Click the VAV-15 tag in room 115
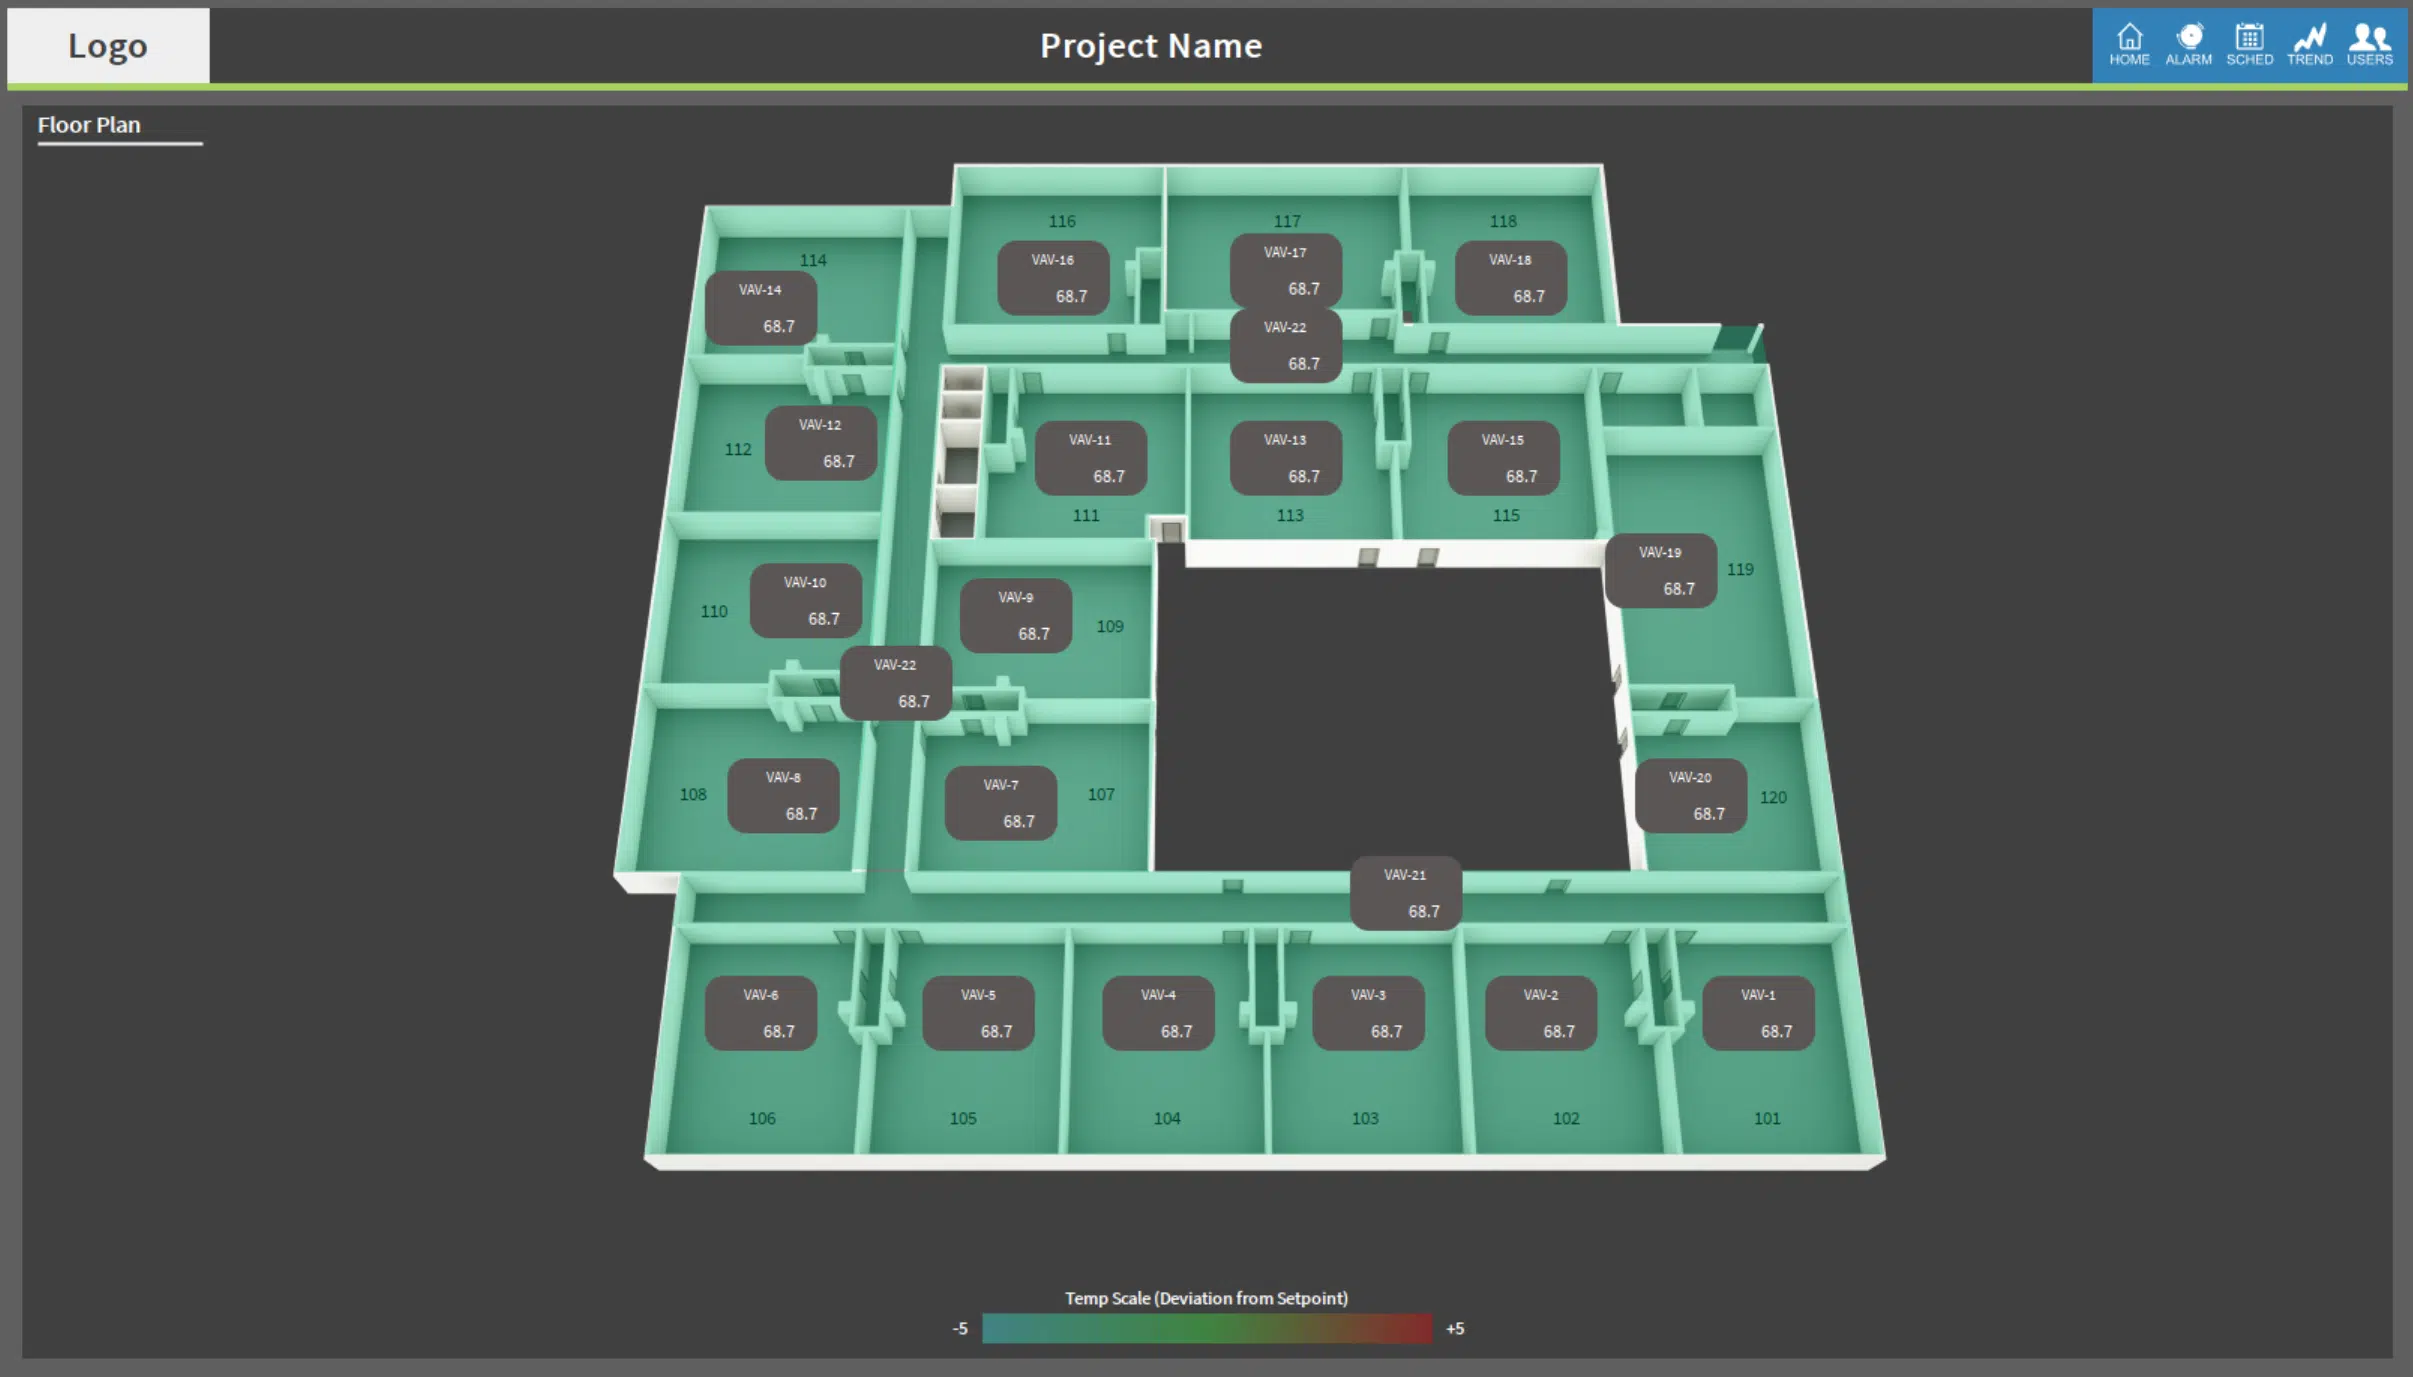The image size is (2413, 1377). (1504, 457)
